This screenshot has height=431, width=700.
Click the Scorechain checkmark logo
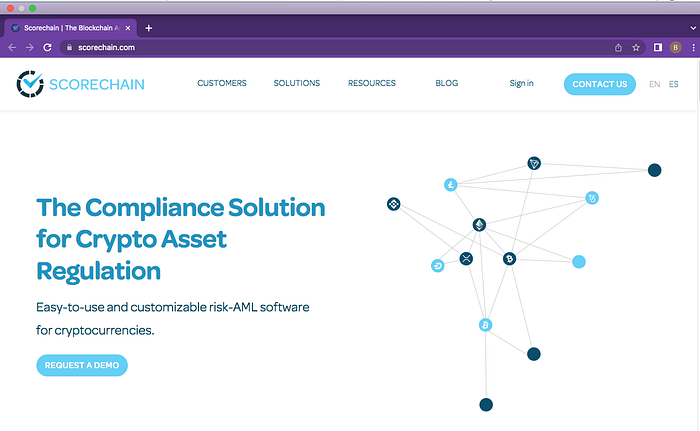pyautogui.click(x=30, y=84)
